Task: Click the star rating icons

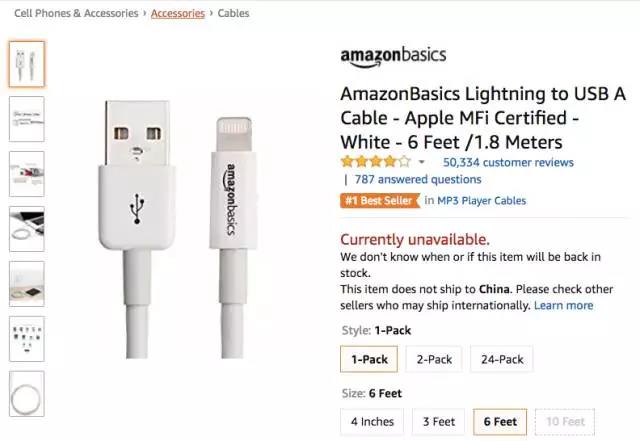Action: (x=375, y=161)
